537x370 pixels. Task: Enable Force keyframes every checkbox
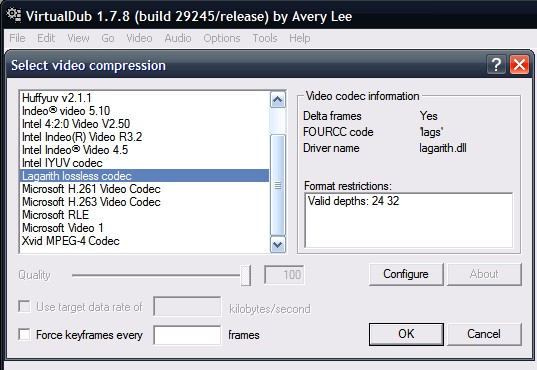tap(24, 334)
